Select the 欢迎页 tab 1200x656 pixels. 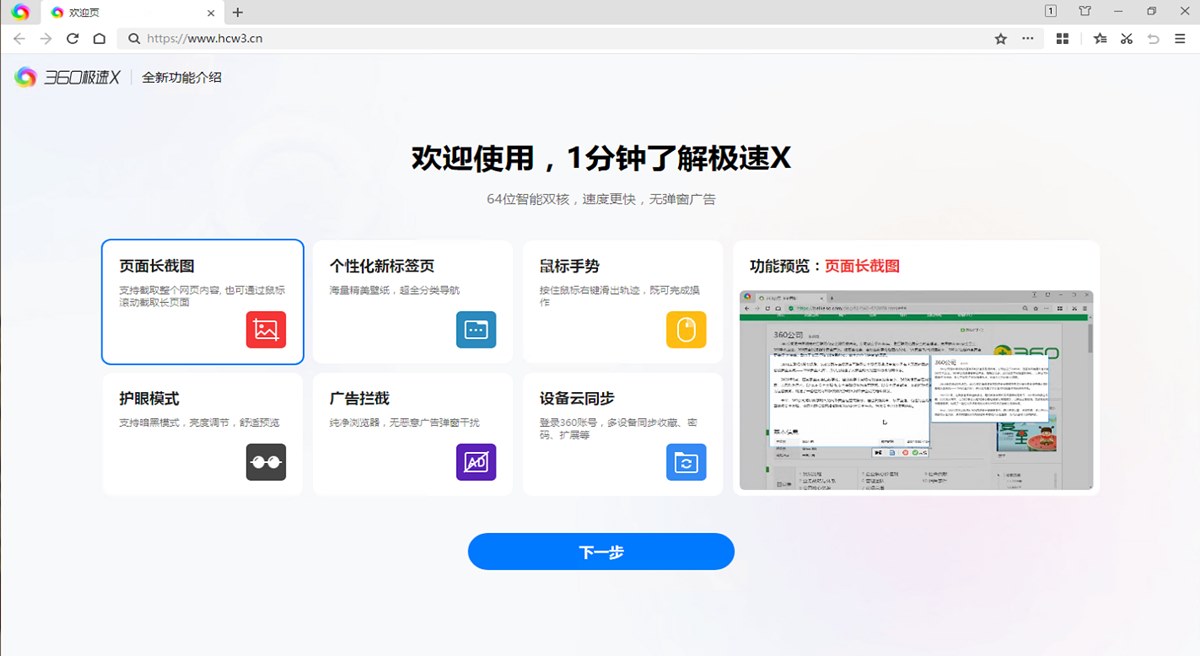tap(133, 12)
